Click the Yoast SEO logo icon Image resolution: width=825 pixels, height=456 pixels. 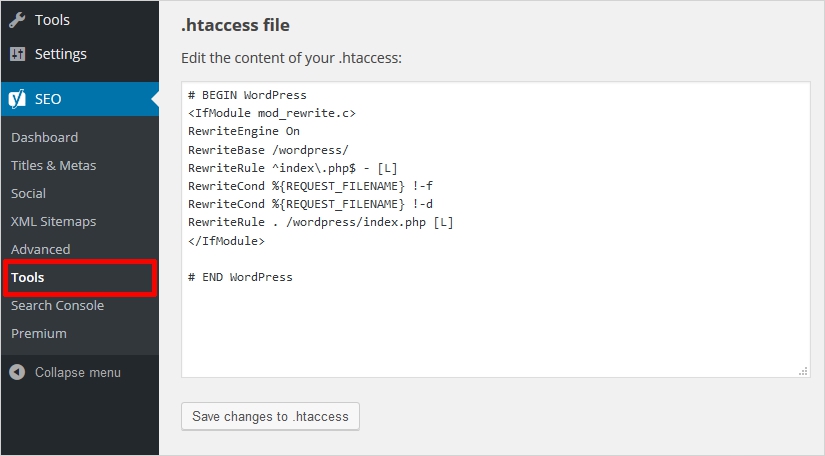click(17, 99)
